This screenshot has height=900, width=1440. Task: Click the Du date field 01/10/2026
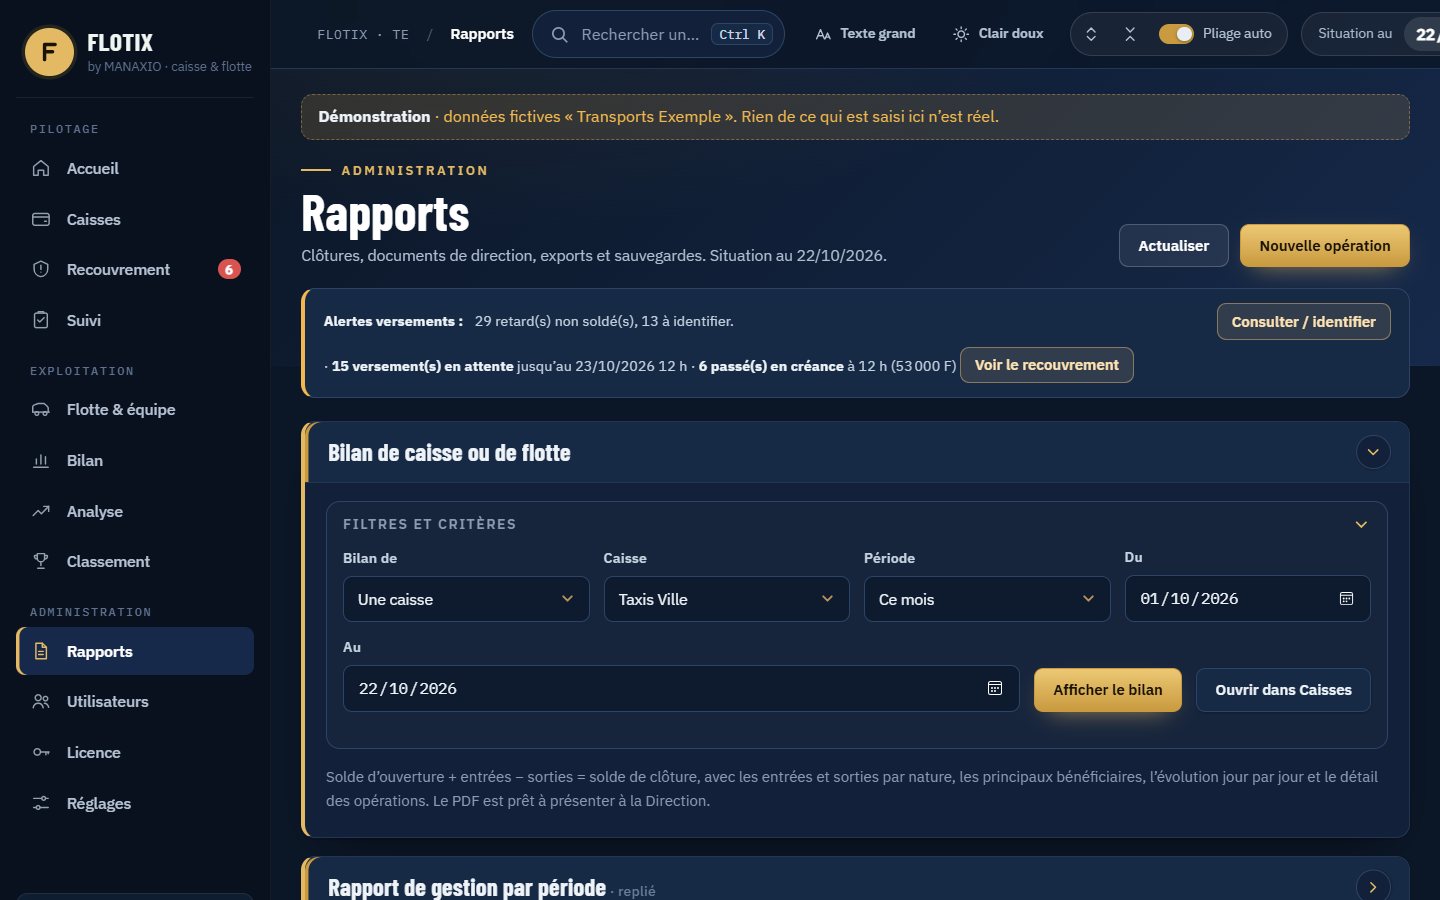coord(1247,599)
